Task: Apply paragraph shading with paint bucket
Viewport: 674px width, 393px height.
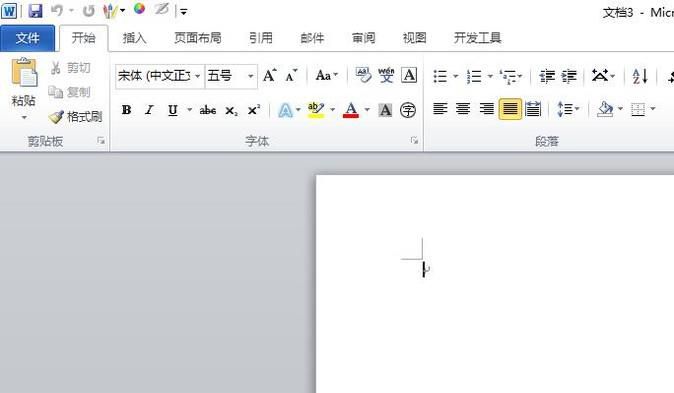Action: [x=605, y=109]
